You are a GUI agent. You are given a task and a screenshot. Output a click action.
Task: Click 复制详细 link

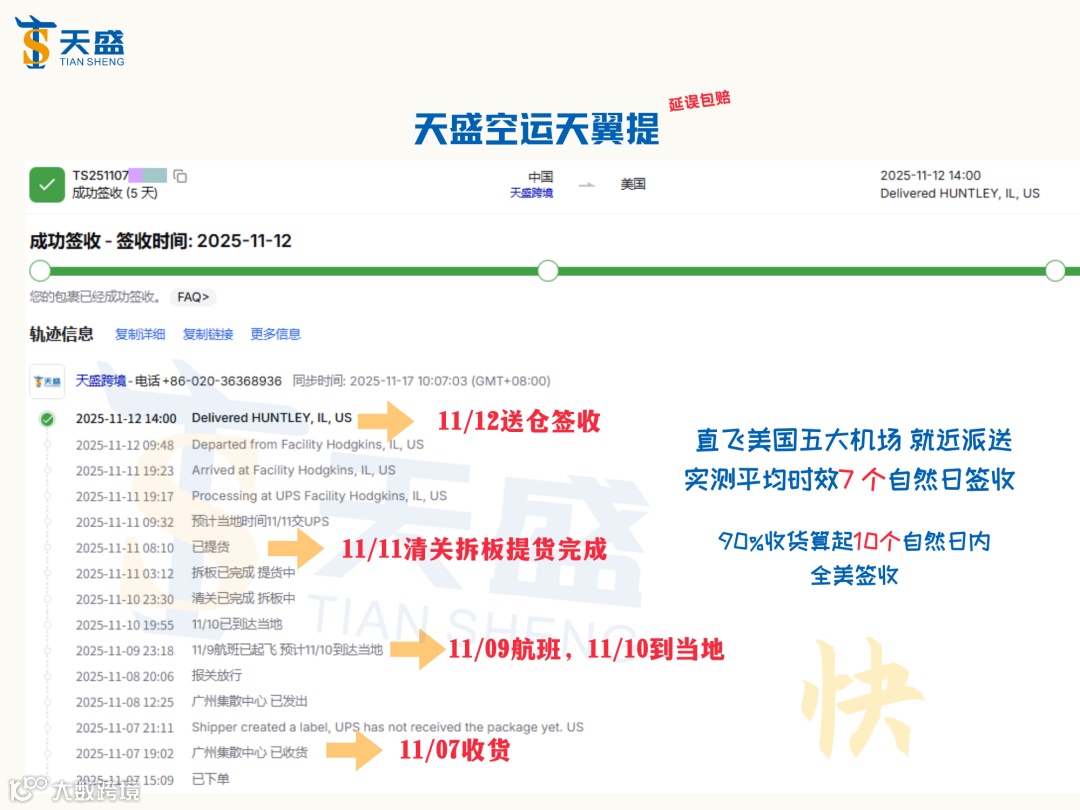(x=140, y=334)
